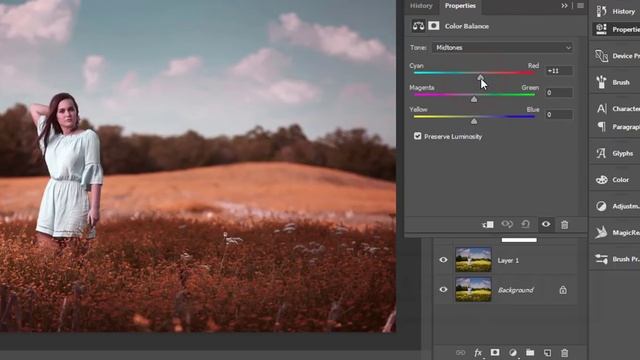Click the Background layer lock icon
This screenshot has height=360, width=640.
[563, 290]
